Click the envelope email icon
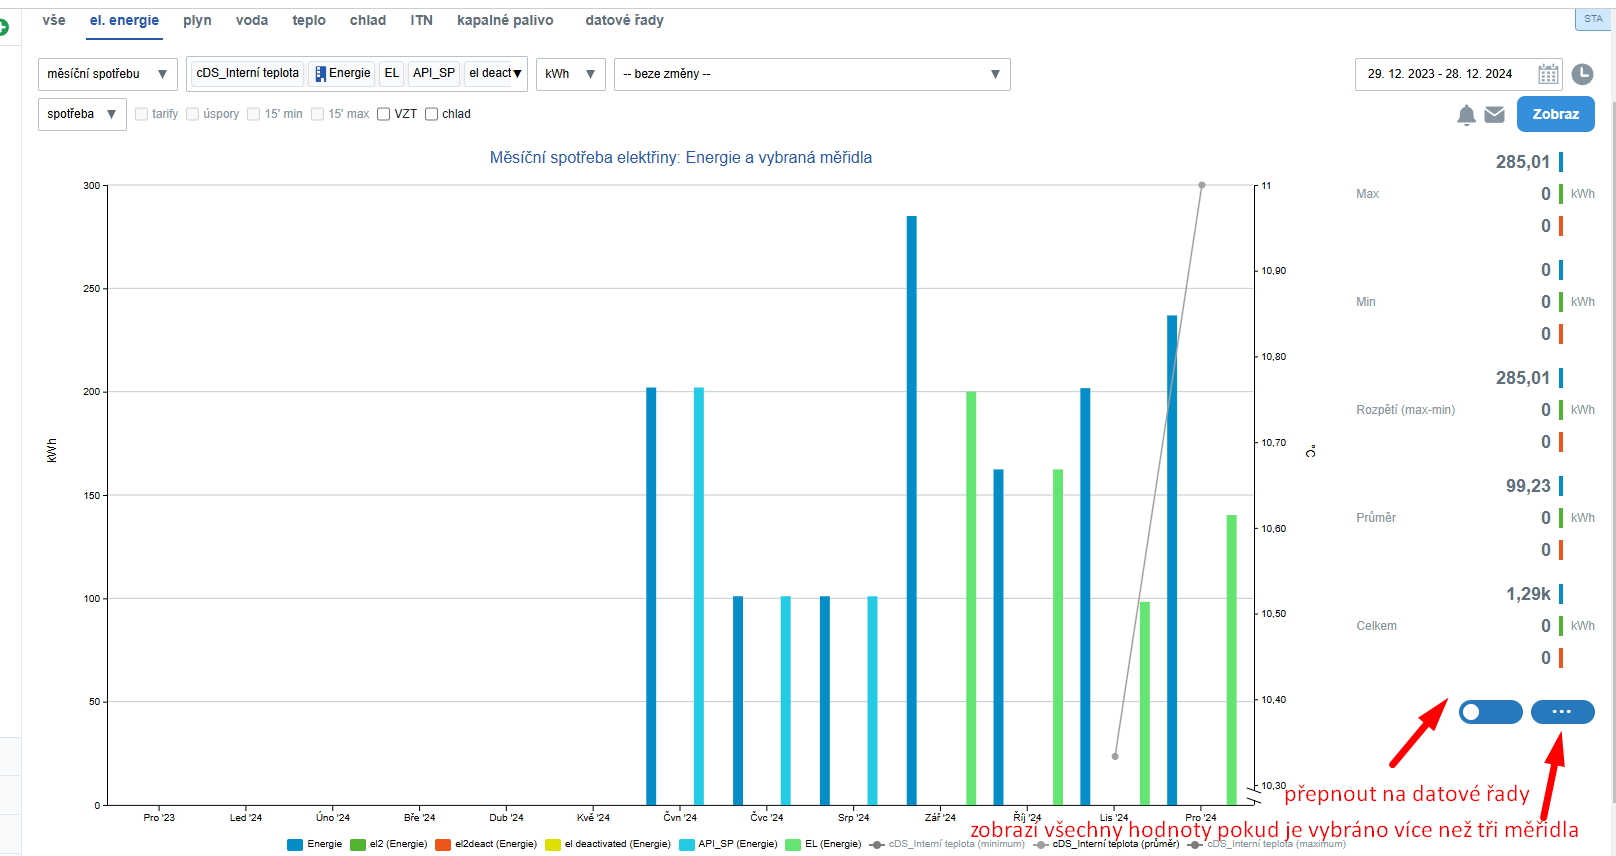 pos(1495,115)
